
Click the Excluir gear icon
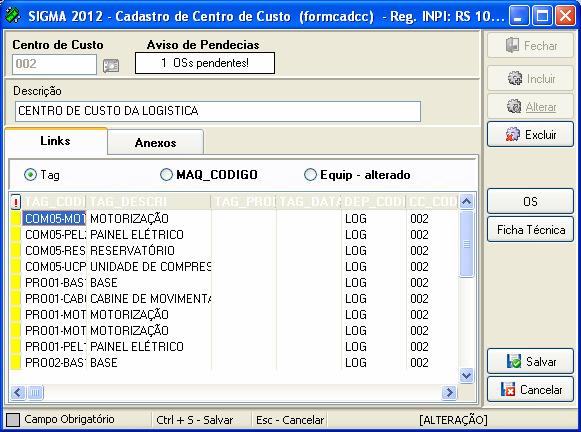coord(513,134)
